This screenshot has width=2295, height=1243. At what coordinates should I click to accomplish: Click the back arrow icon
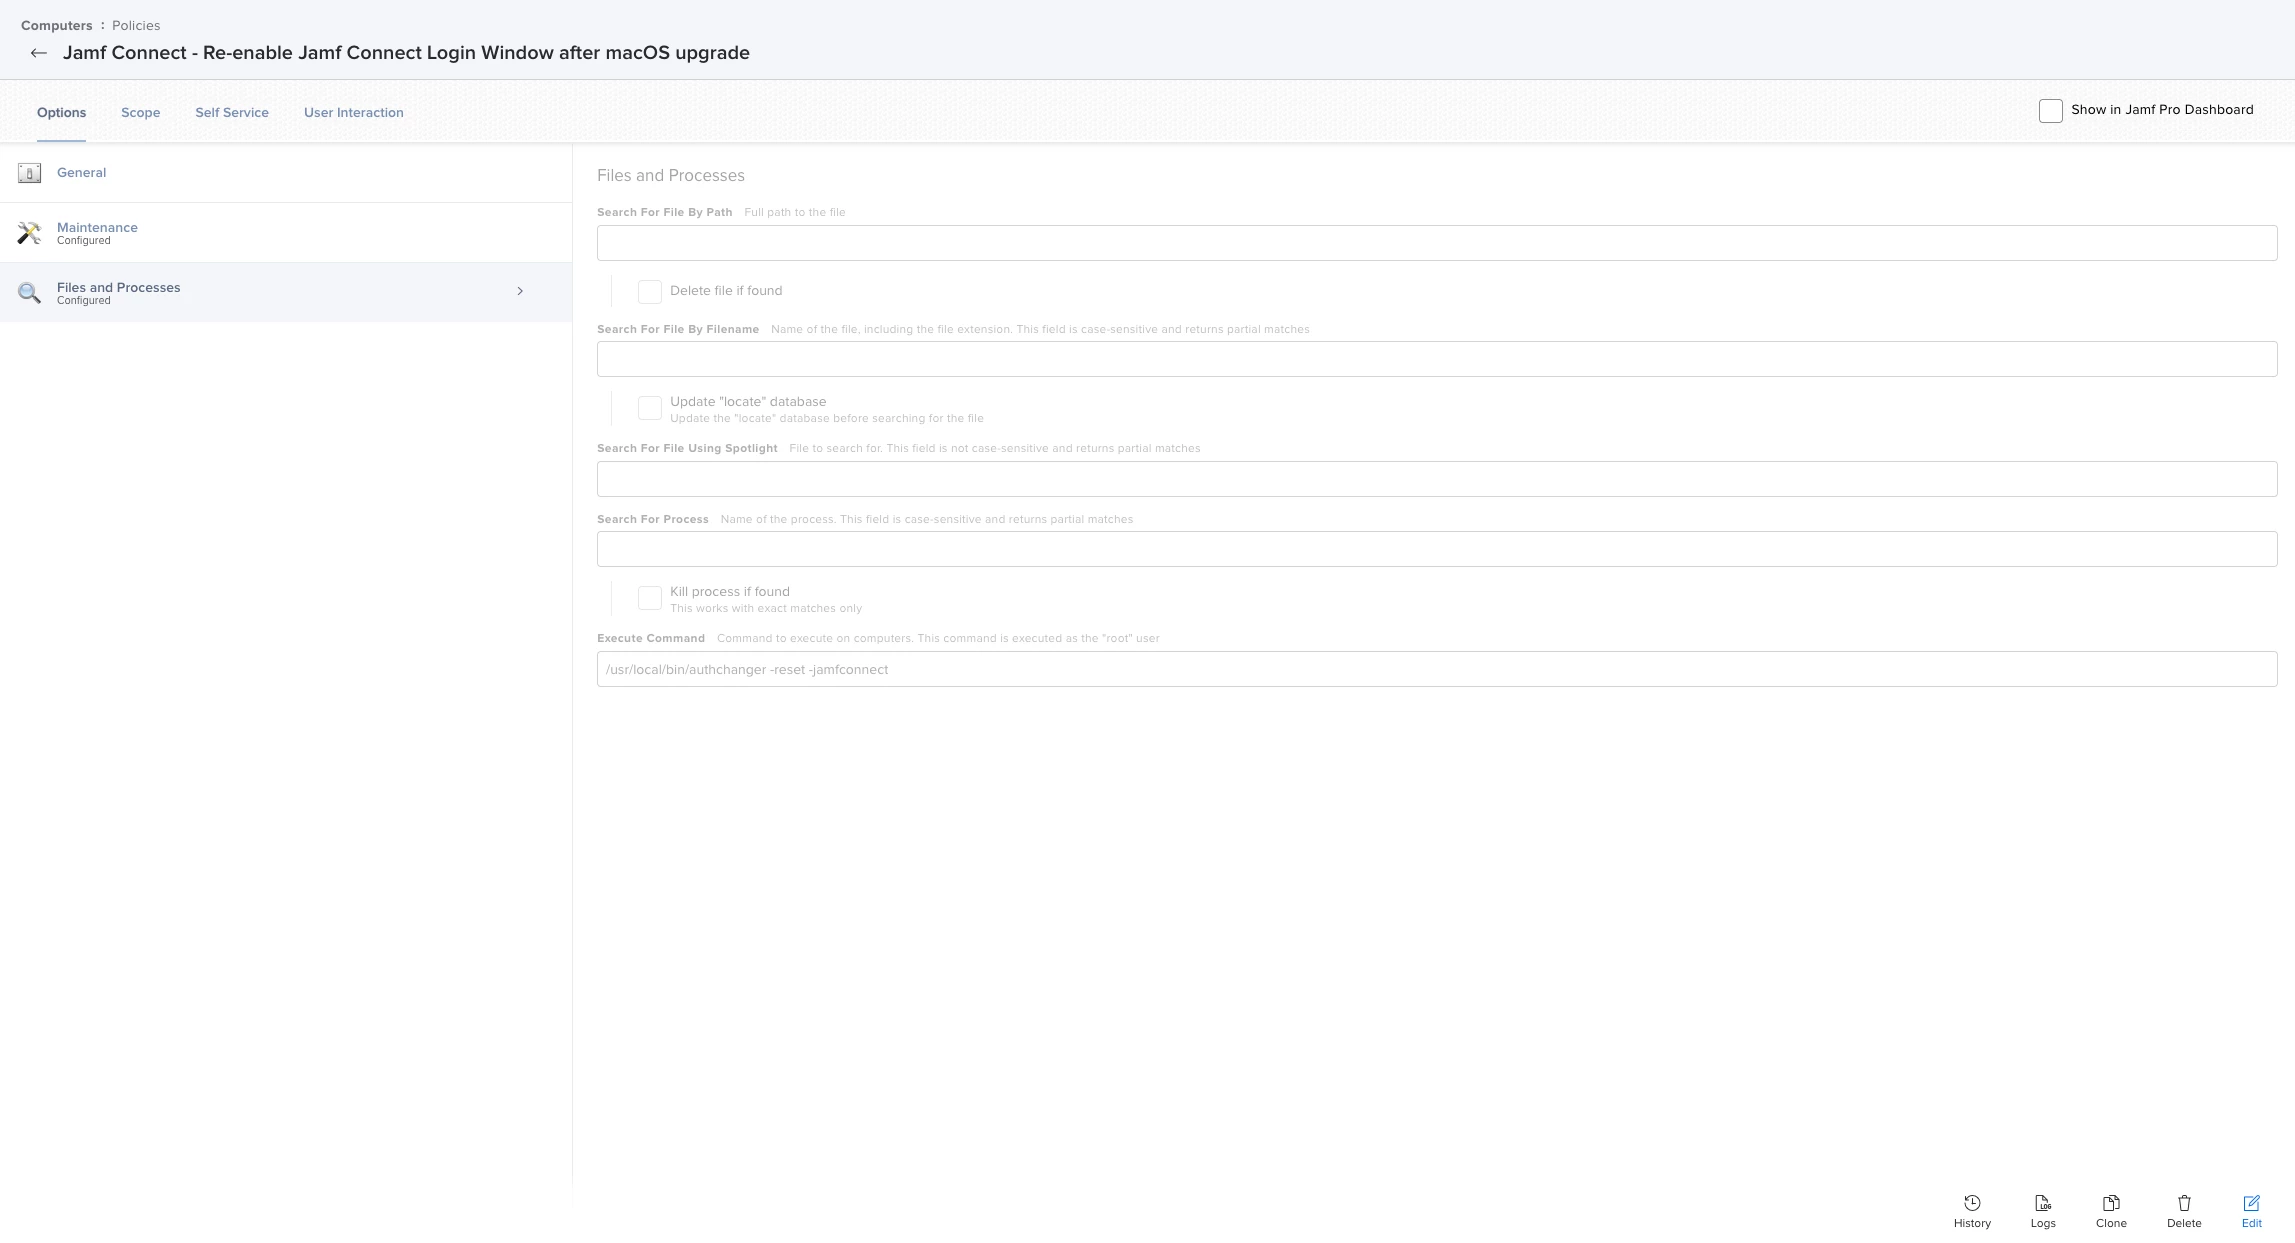(38, 53)
